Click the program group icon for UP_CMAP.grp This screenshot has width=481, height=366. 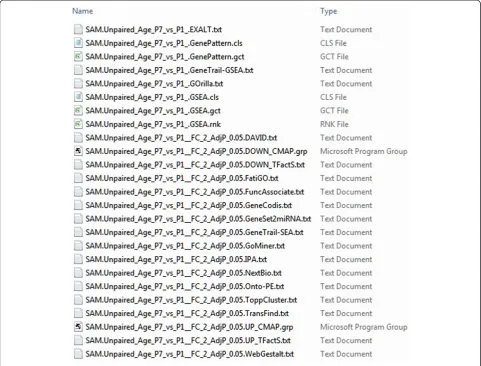[78, 327]
